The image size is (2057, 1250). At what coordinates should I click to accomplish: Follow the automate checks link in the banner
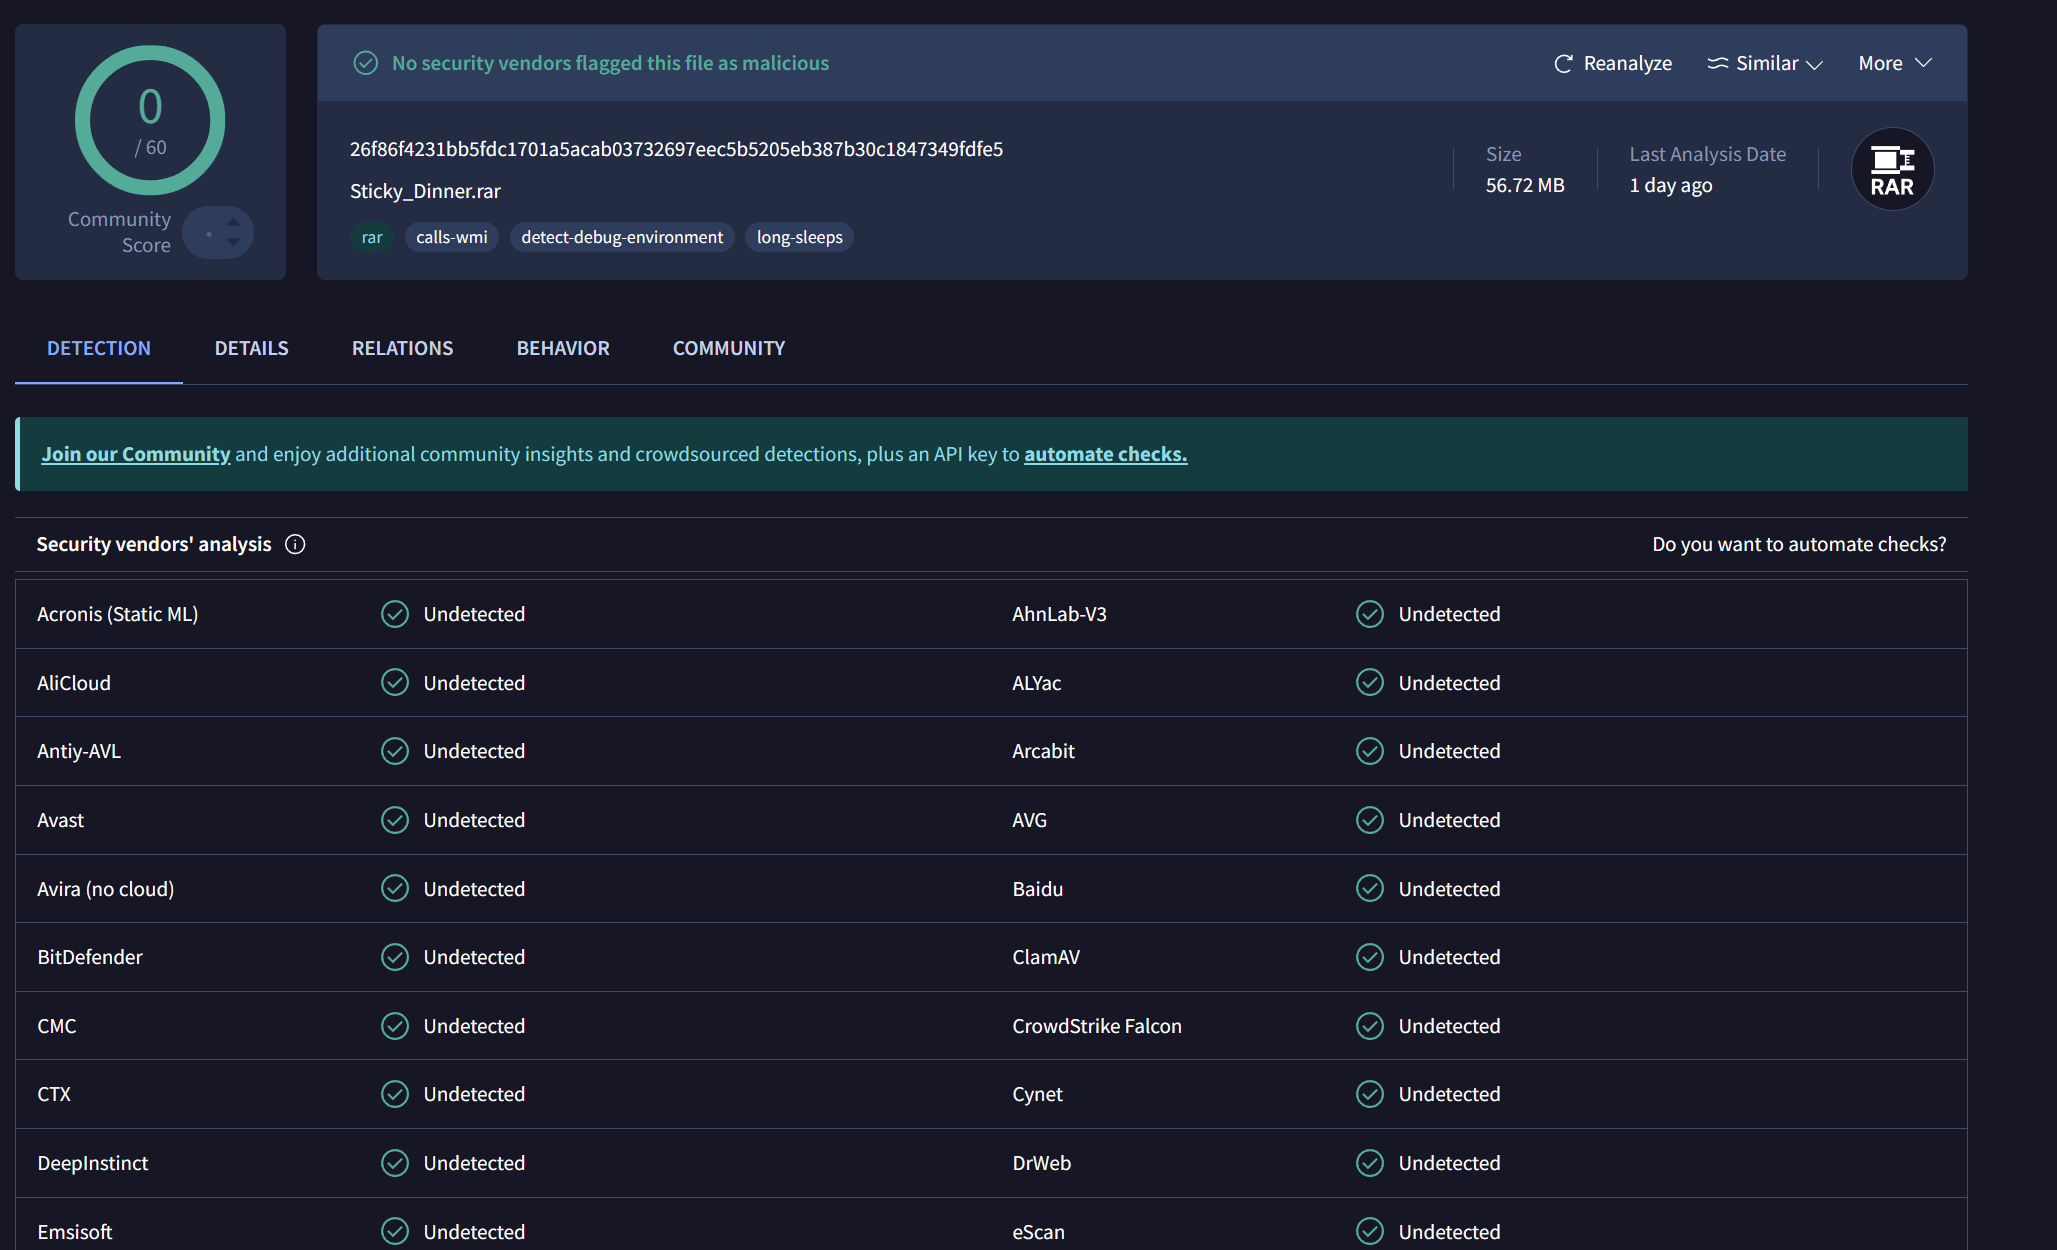[1105, 454]
